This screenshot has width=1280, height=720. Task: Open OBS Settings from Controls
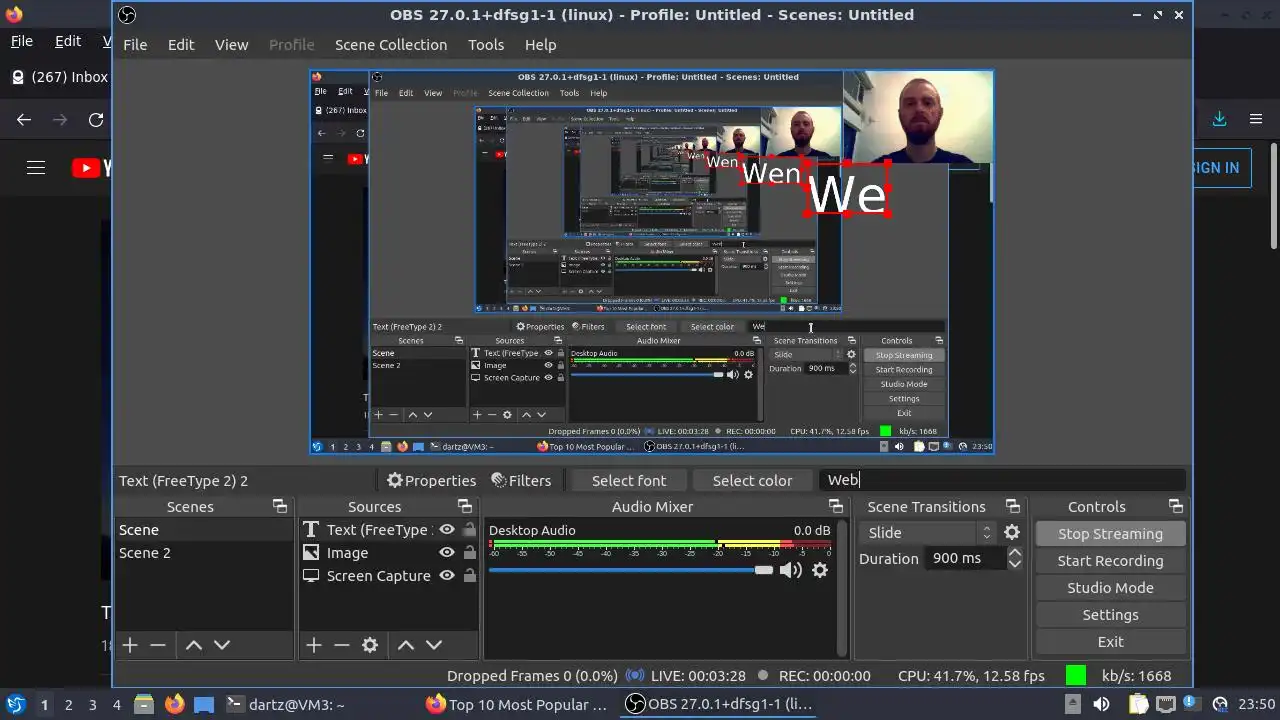coord(1110,615)
